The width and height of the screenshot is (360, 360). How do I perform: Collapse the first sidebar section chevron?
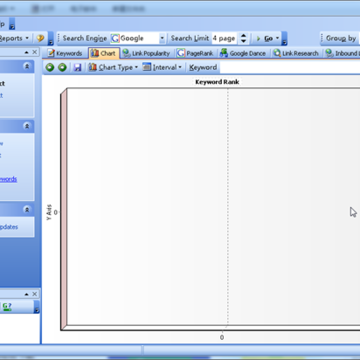point(27,66)
